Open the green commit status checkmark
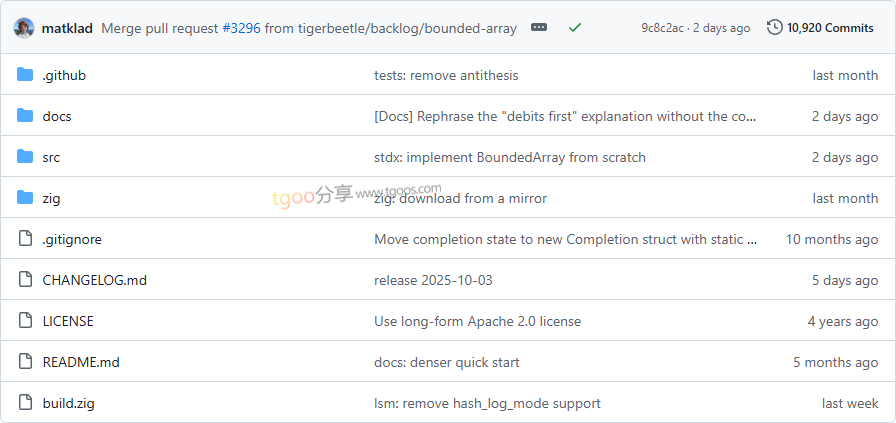 click(x=575, y=28)
